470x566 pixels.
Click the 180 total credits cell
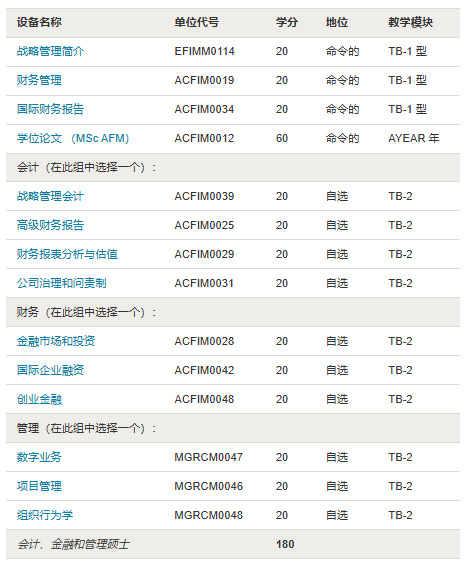[285, 544]
